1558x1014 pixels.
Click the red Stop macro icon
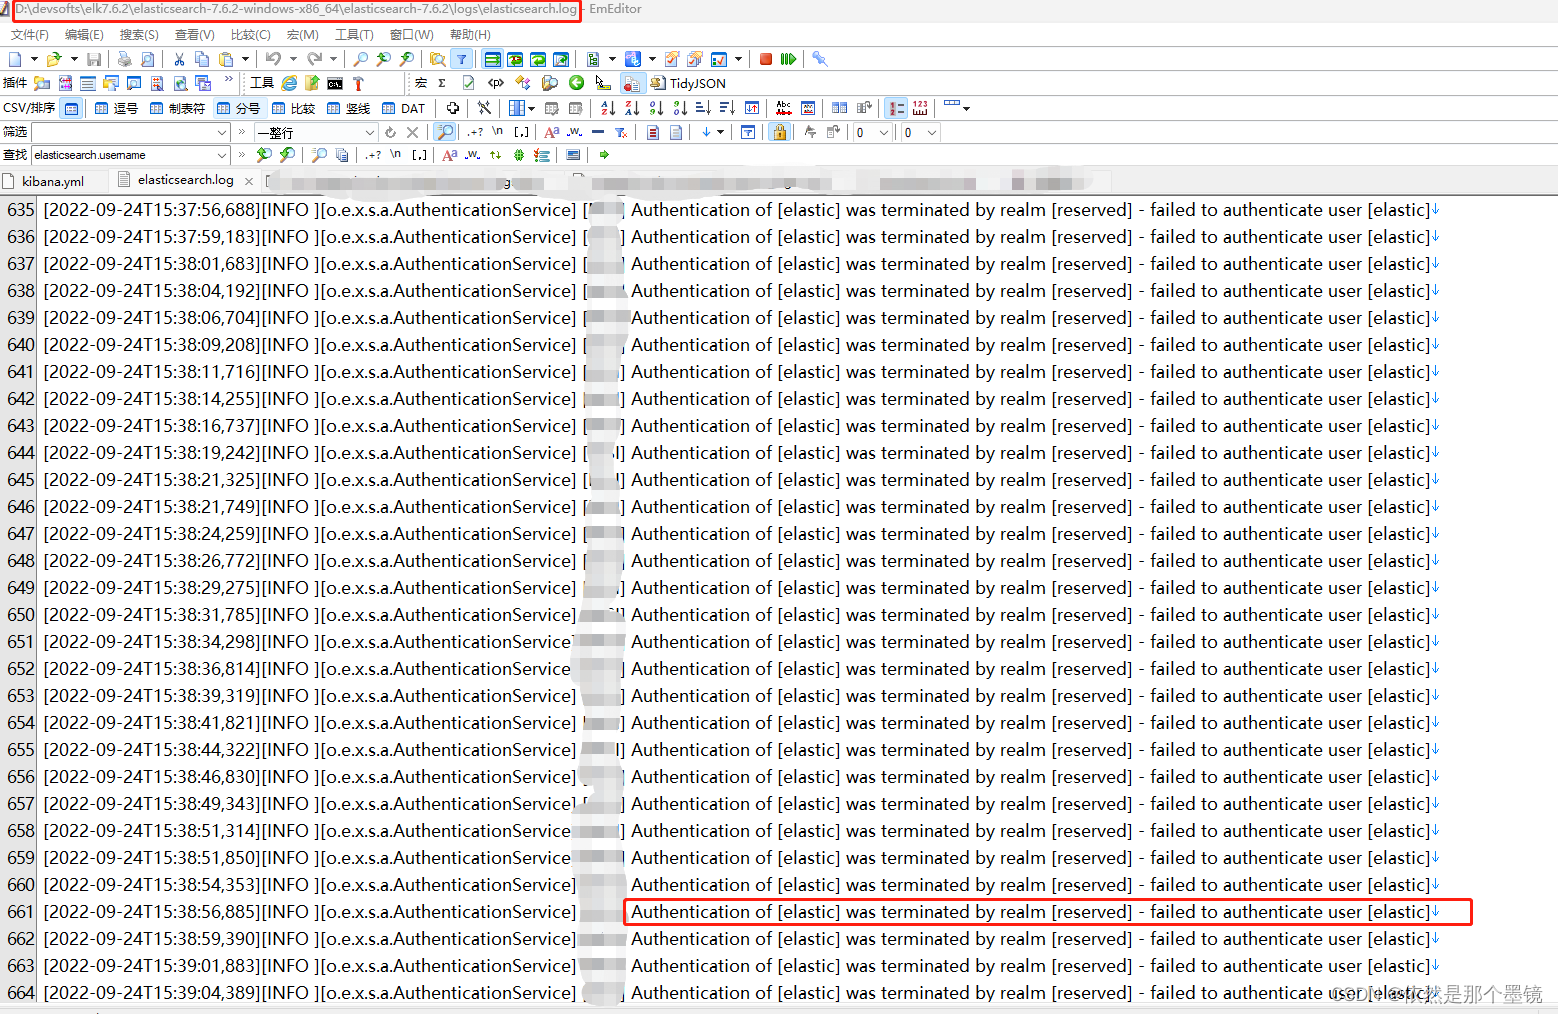click(x=766, y=59)
